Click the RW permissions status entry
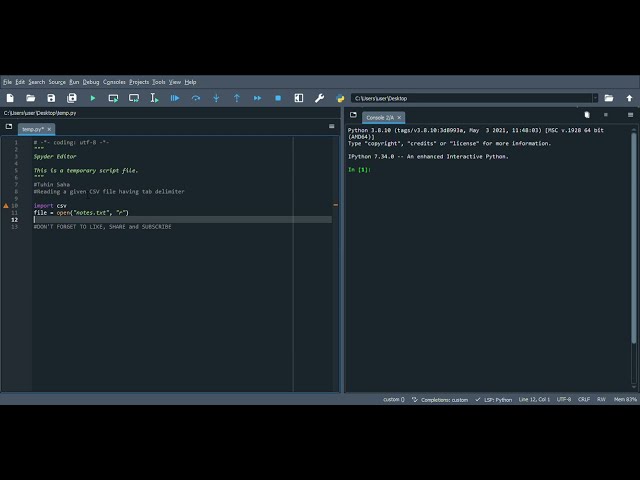 pos(601,400)
